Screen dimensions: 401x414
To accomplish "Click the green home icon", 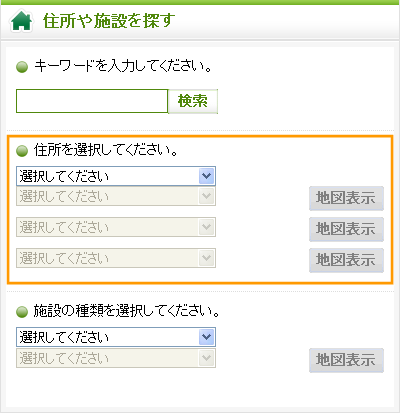I will click(21, 21).
